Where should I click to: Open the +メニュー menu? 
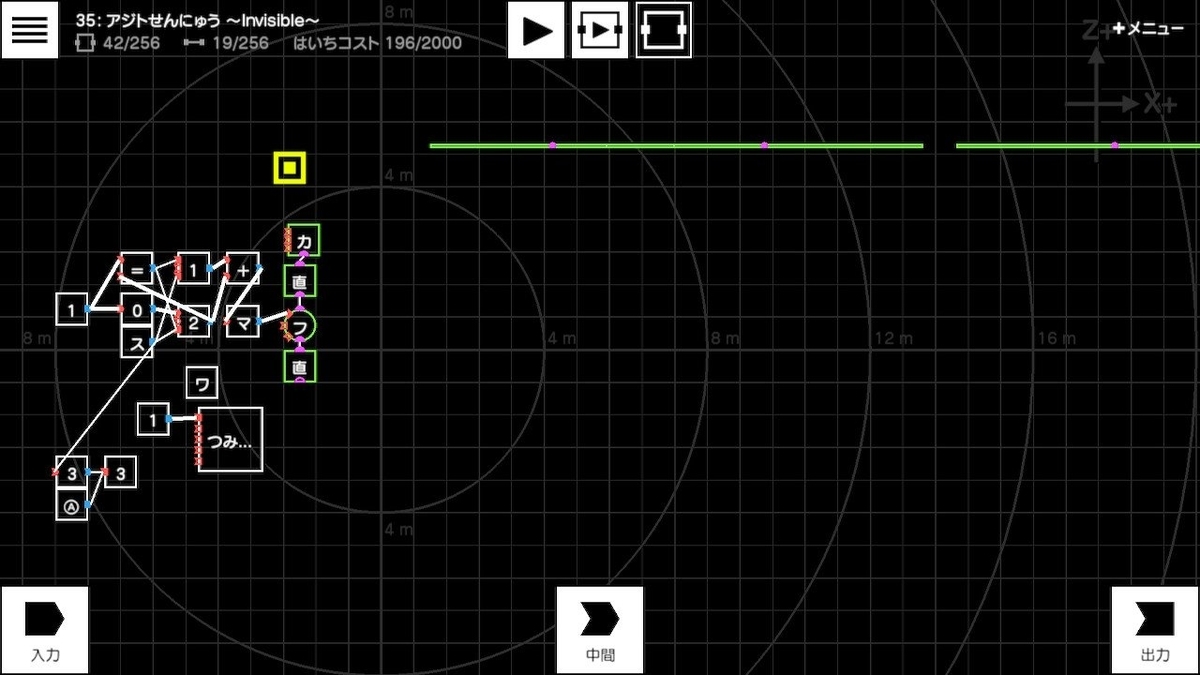(1147, 29)
